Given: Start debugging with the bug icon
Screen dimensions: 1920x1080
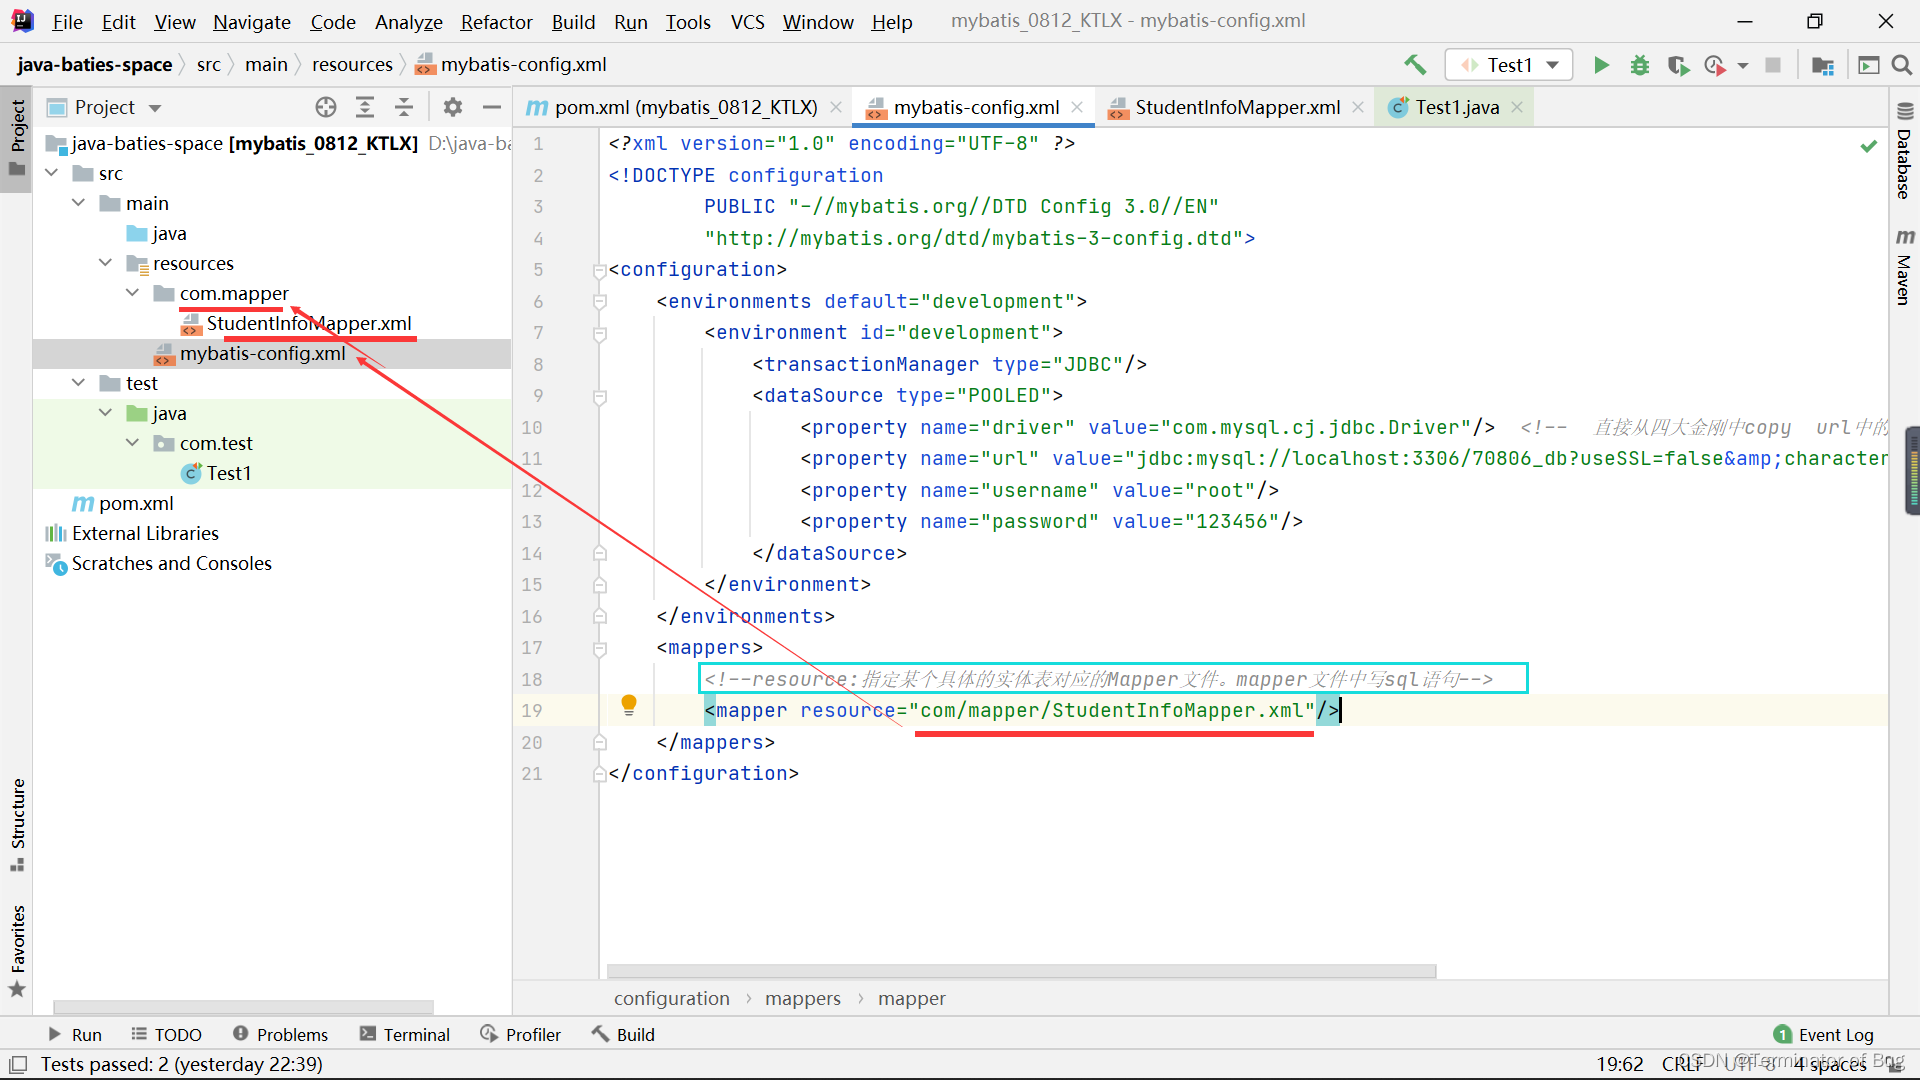Looking at the screenshot, I should click(x=1640, y=65).
